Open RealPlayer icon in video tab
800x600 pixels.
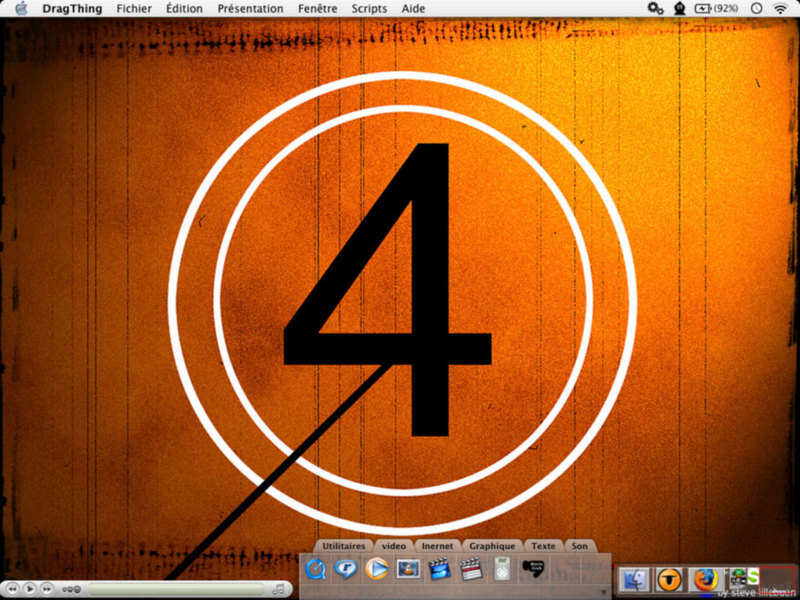click(x=346, y=569)
